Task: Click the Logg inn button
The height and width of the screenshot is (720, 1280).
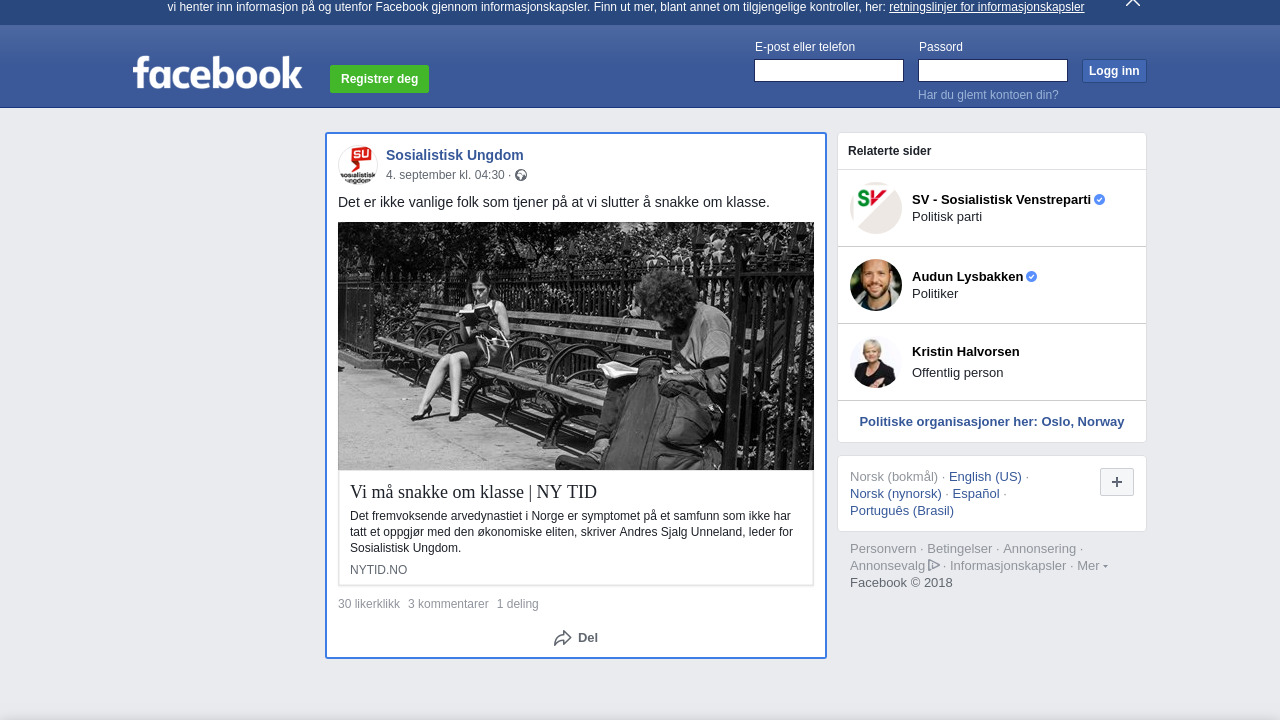Action: pos(1114,71)
